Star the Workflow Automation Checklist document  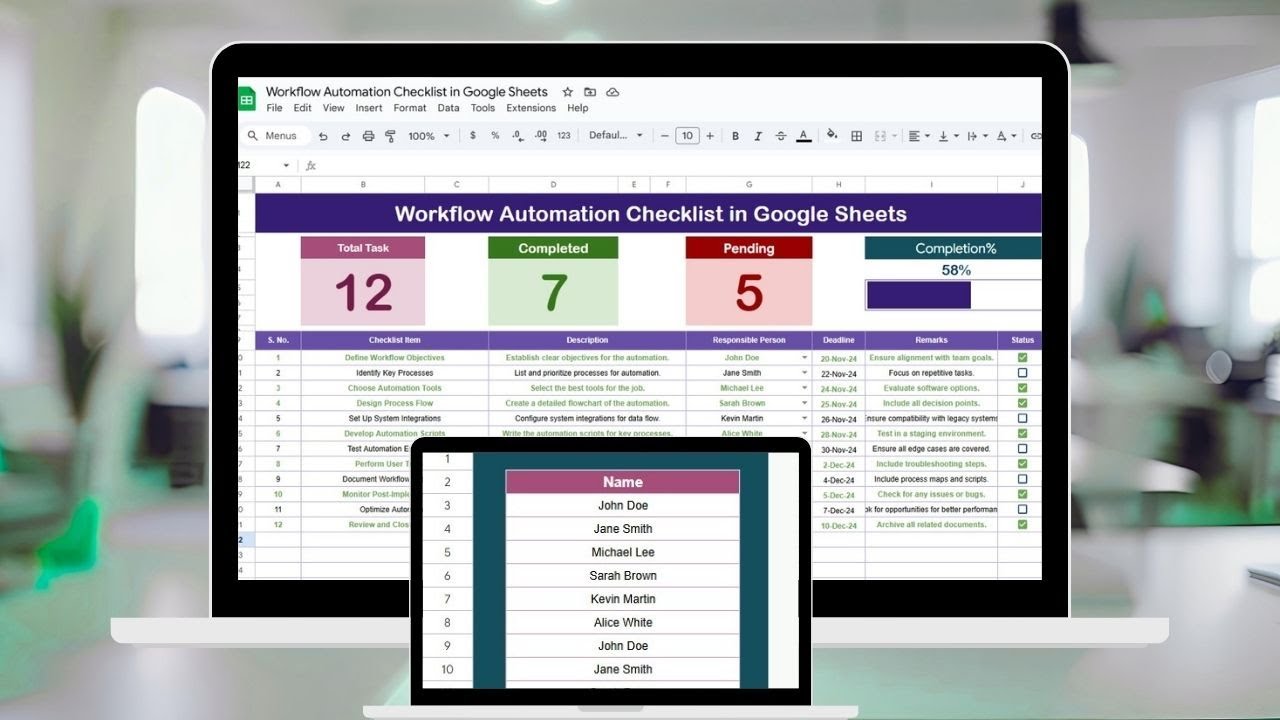pyautogui.click(x=568, y=92)
